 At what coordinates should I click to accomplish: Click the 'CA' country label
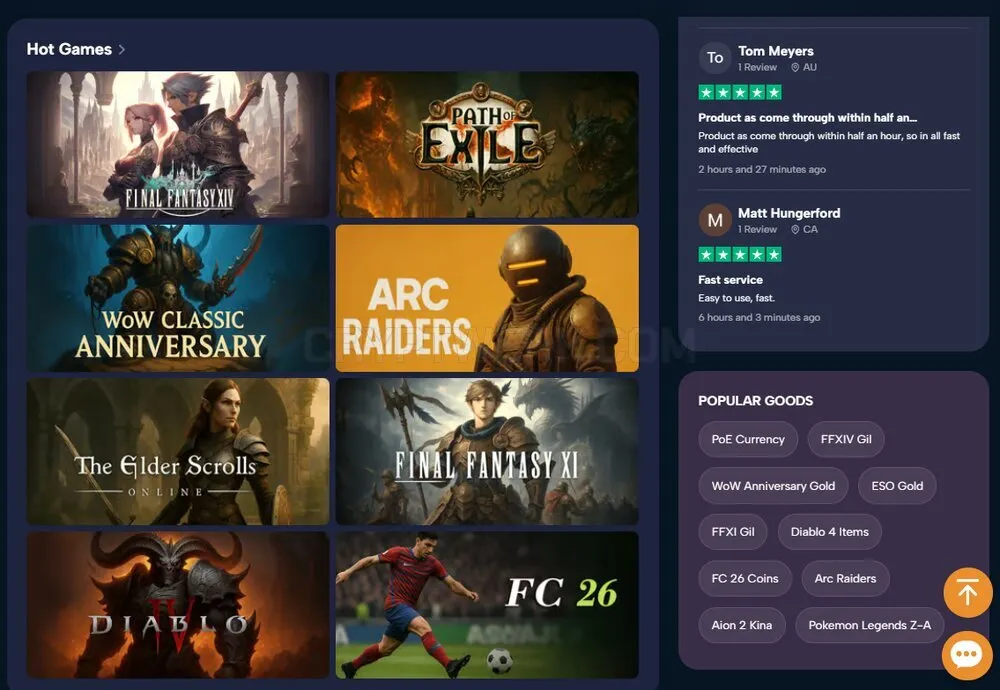810,229
